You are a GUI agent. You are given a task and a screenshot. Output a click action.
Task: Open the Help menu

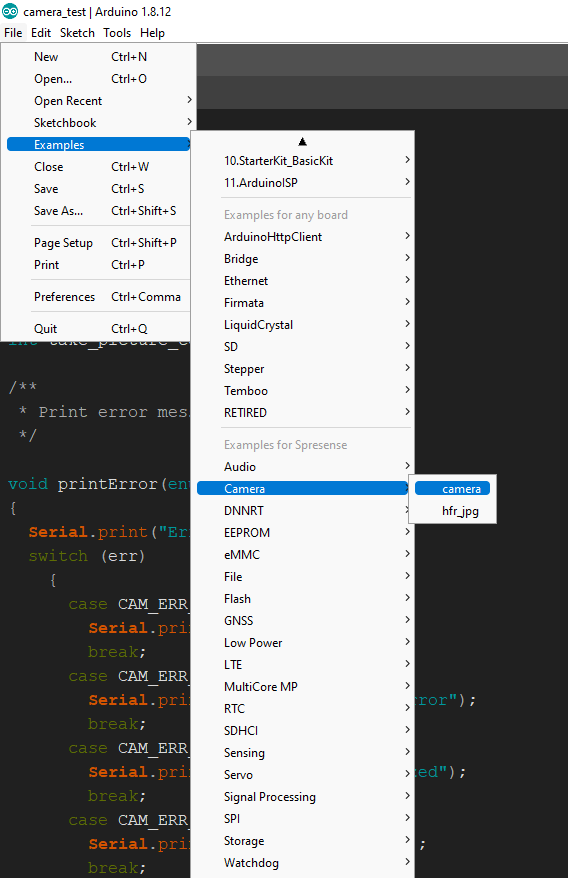tap(152, 33)
